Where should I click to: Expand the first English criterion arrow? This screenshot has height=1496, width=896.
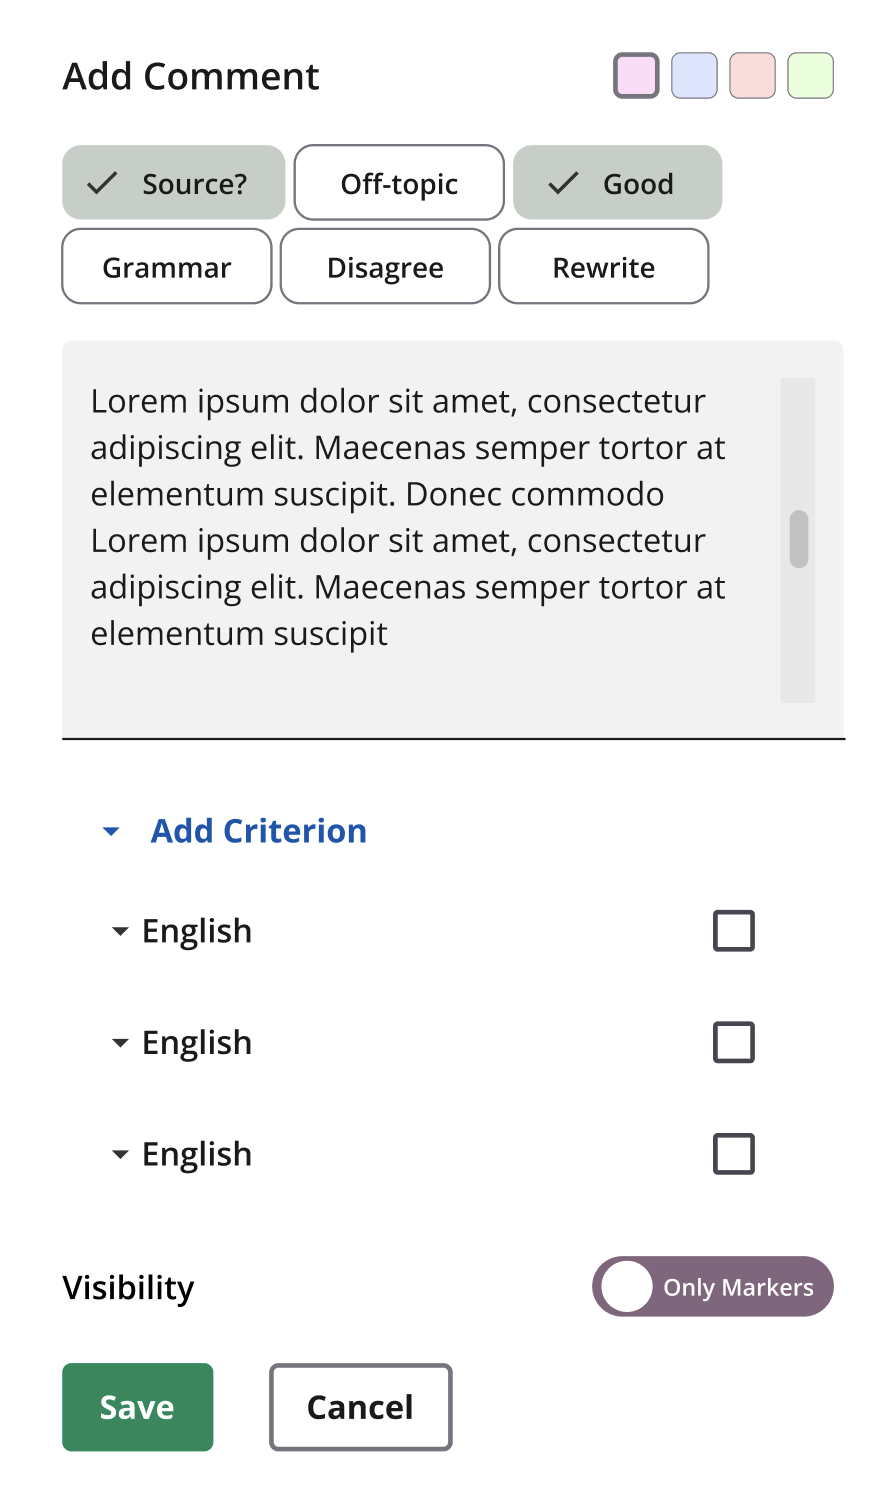pos(120,931)
